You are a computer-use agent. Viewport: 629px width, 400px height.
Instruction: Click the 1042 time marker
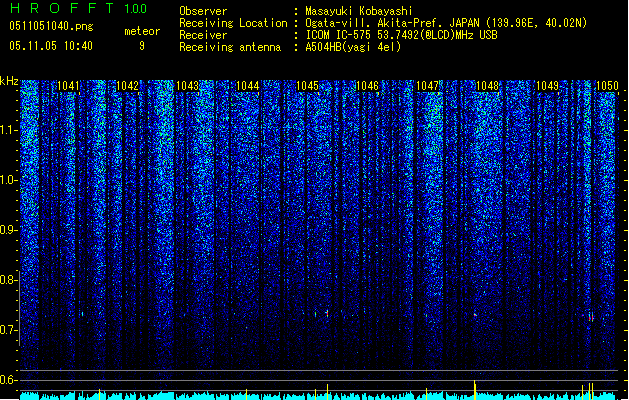coord(128,86)
